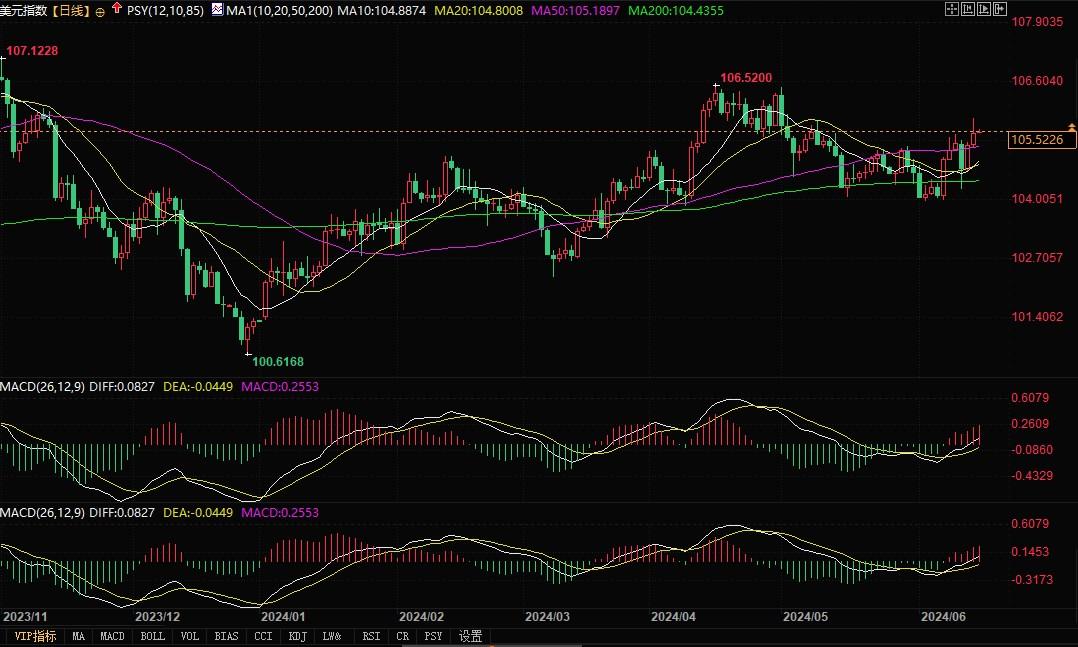Viewport: 1078px width, 647px height.
Task: Open the VIP指标 tab
Action: [35, 636]
